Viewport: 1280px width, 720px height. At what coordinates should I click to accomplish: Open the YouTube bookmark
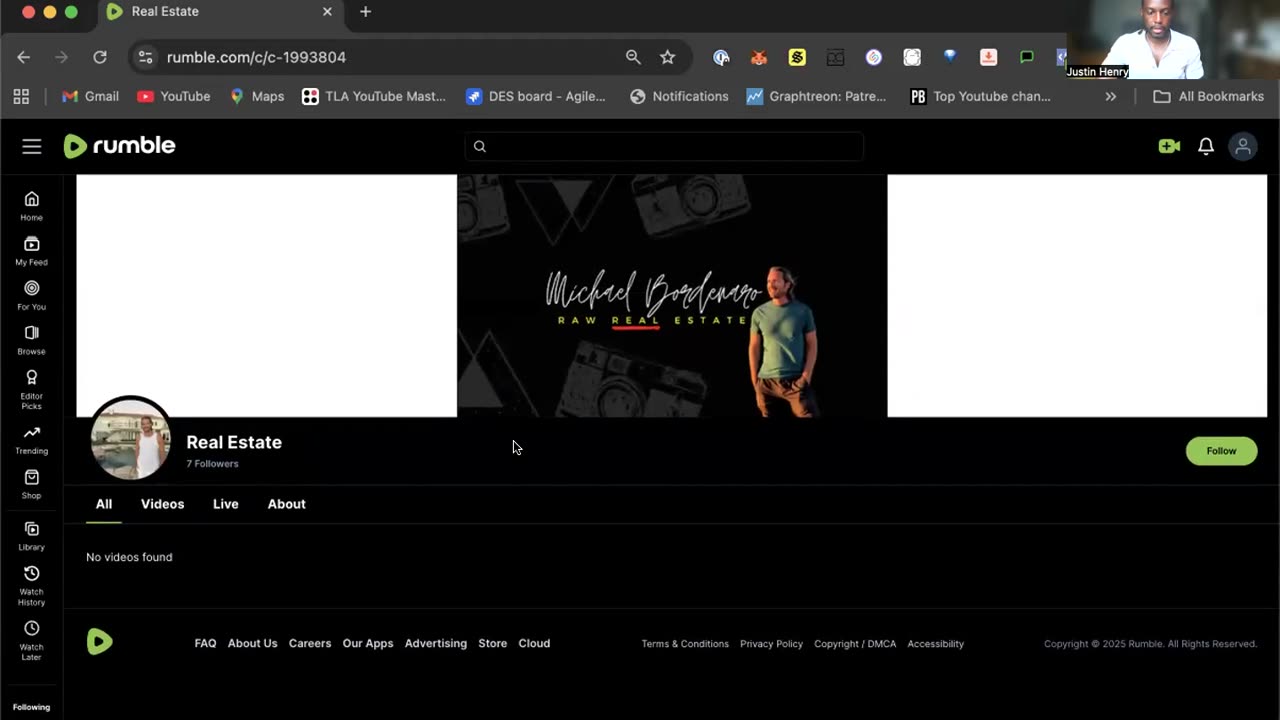point(173,96)
